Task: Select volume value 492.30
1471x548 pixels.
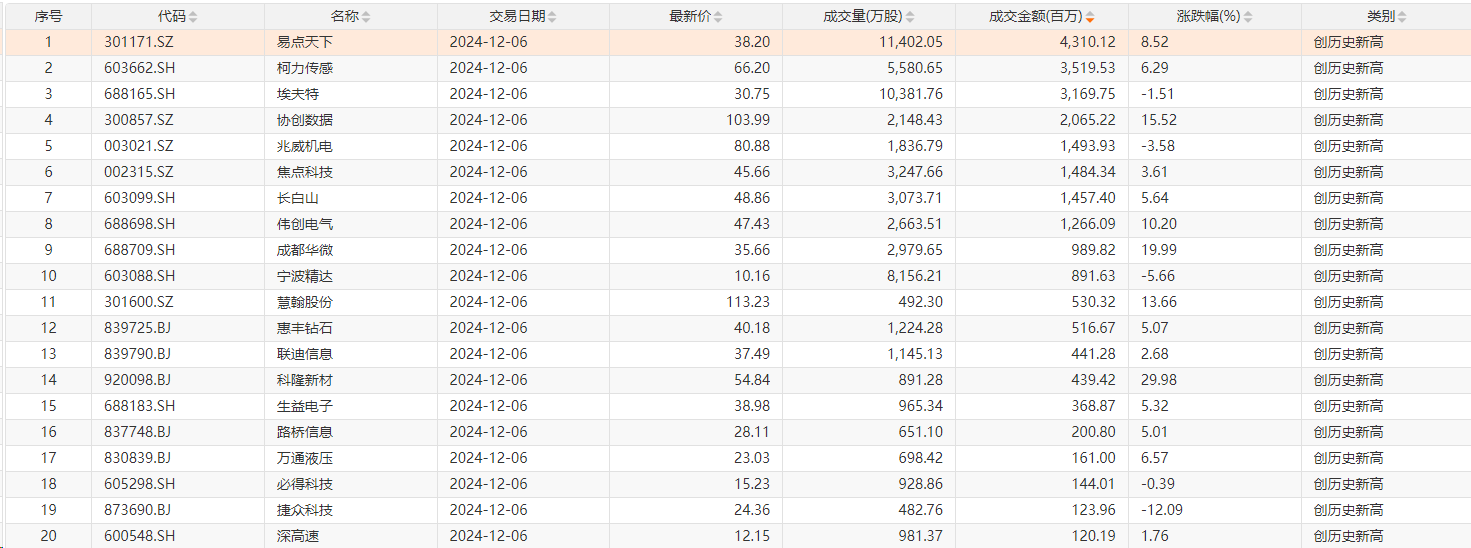Action: (922, 302)
